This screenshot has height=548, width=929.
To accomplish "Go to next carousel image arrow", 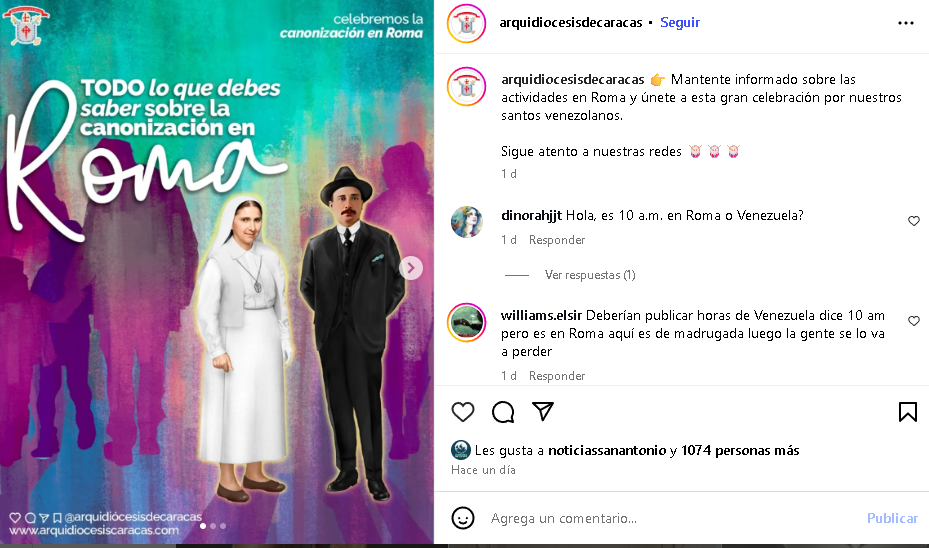I will click(x=411, y=268).
